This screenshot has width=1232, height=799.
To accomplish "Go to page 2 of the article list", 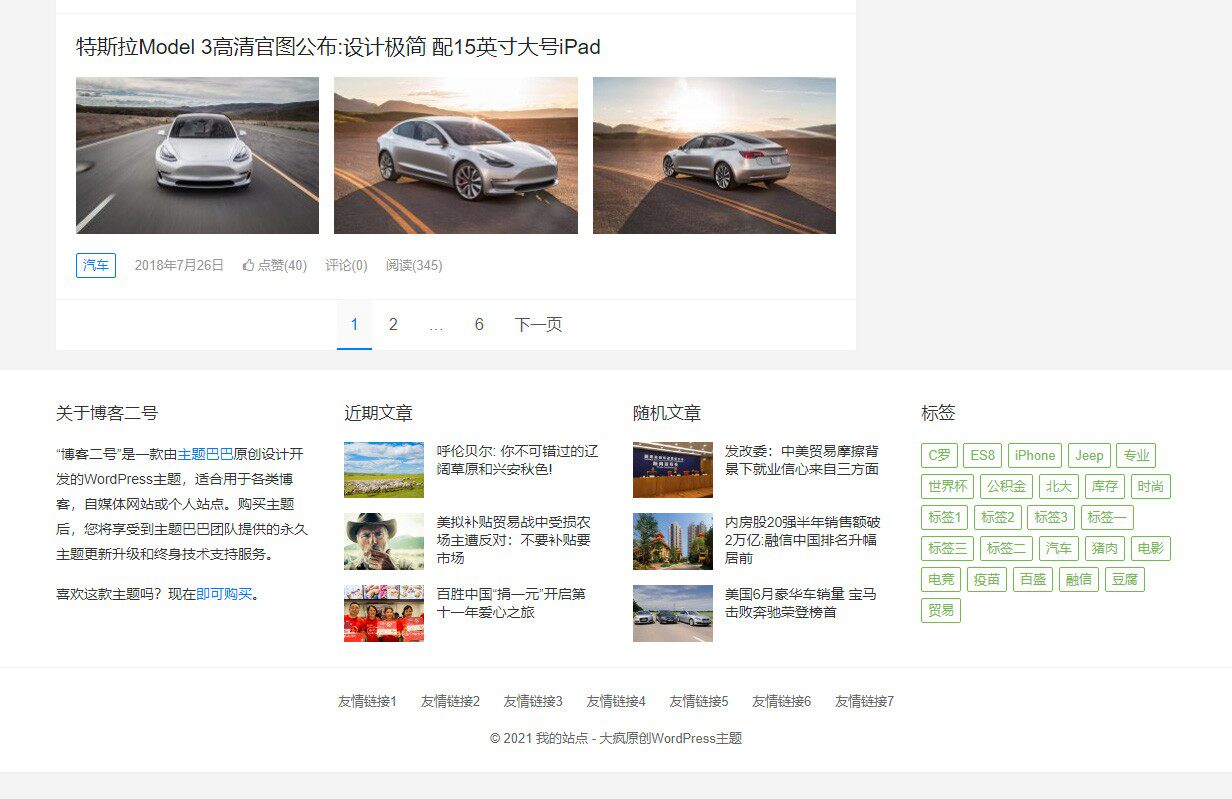I will 393,324.
